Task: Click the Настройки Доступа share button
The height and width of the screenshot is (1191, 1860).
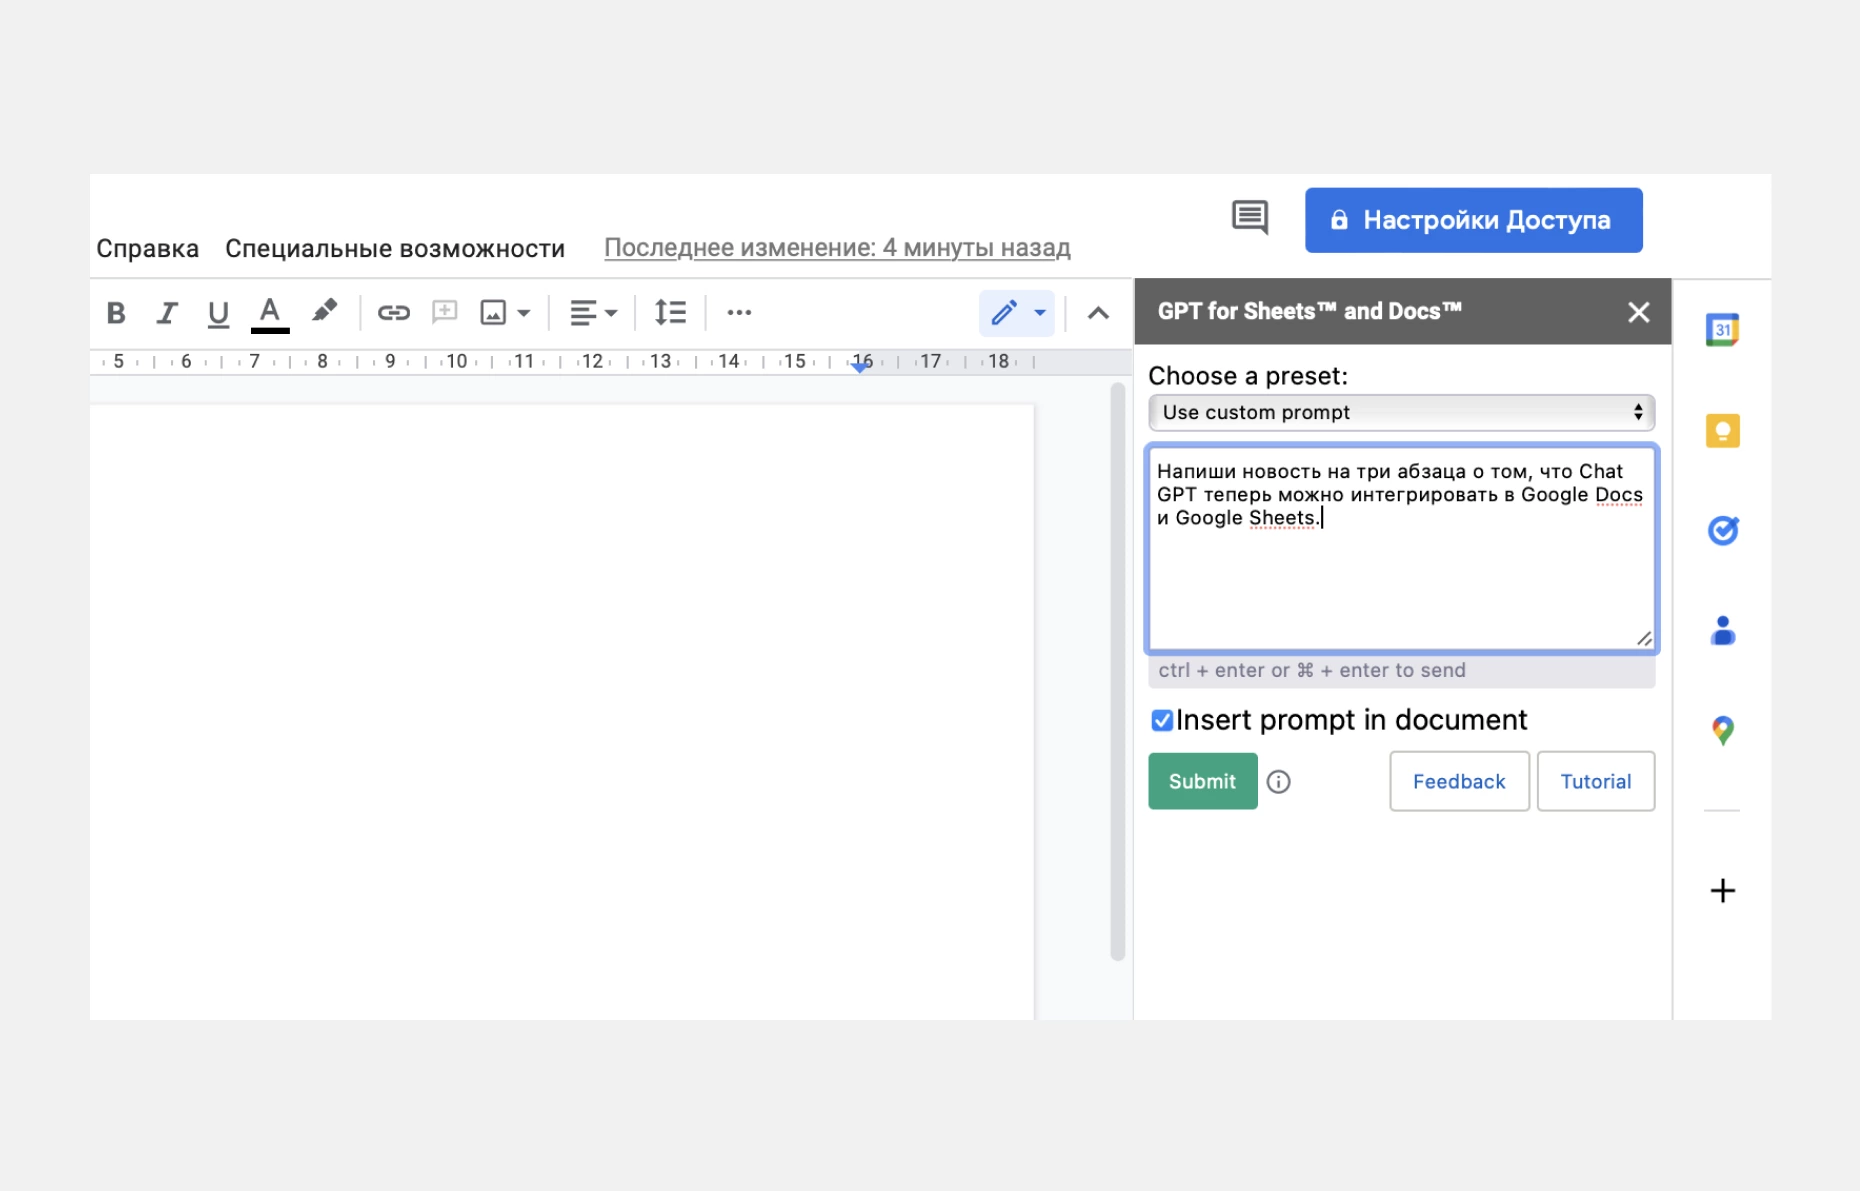Action: 1473,220
